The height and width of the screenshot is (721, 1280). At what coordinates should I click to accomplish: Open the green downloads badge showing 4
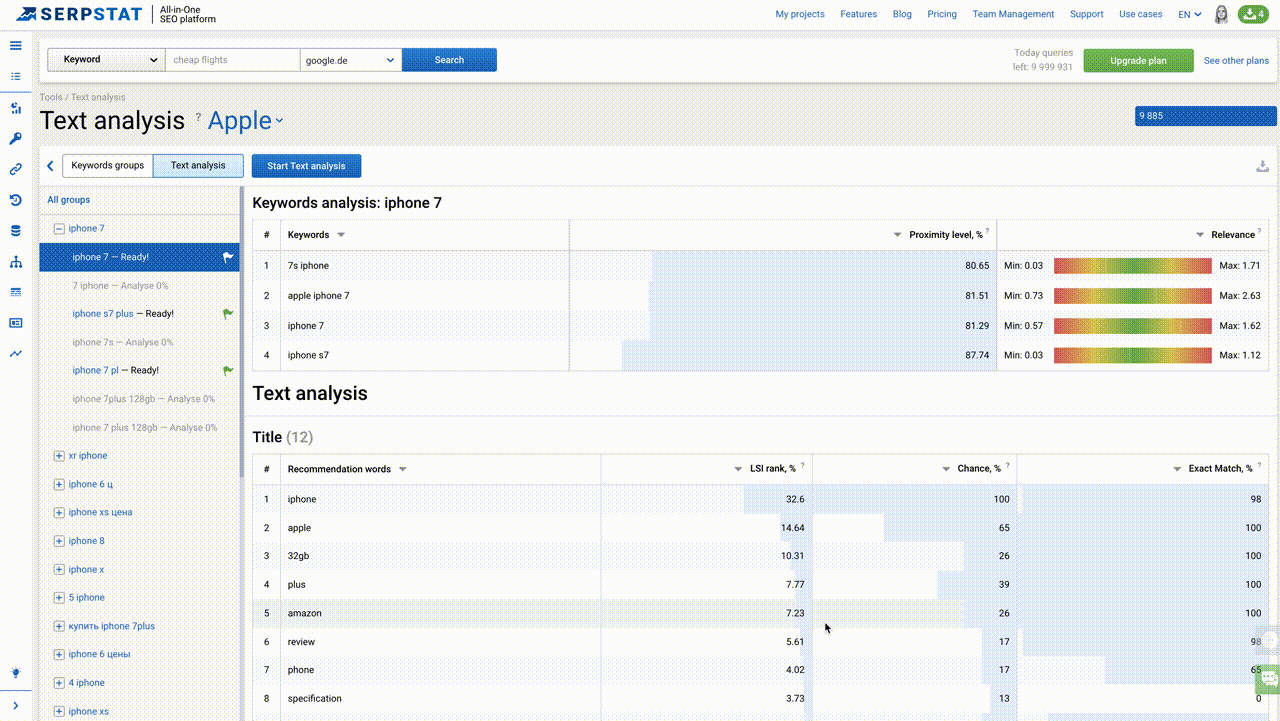(x=1253, y=14)
